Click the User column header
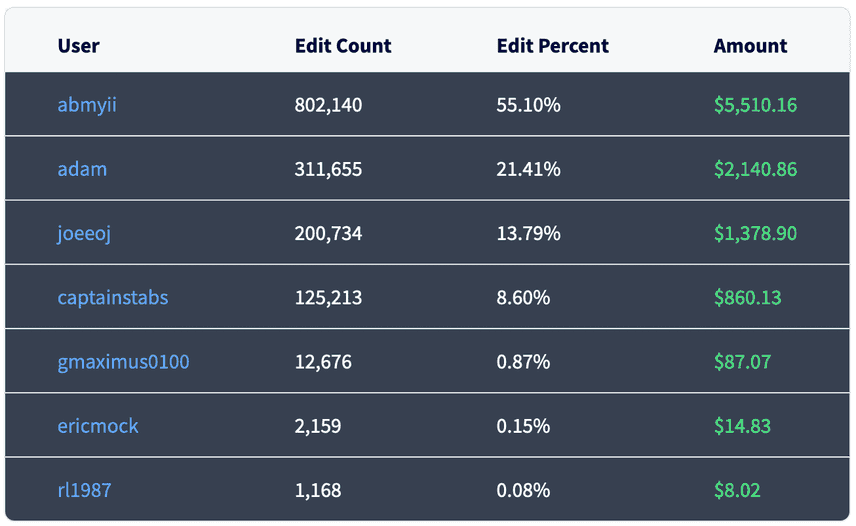The image size is (856, 526). [79, 46]
